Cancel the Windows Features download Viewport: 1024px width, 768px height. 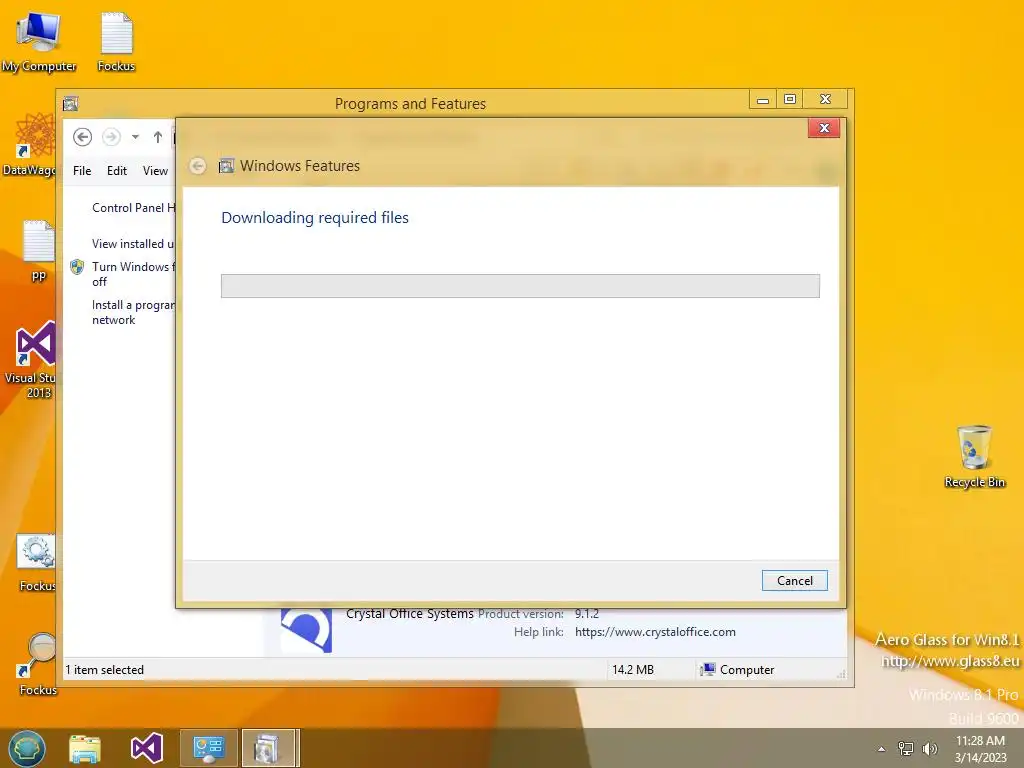pos(794,581)
